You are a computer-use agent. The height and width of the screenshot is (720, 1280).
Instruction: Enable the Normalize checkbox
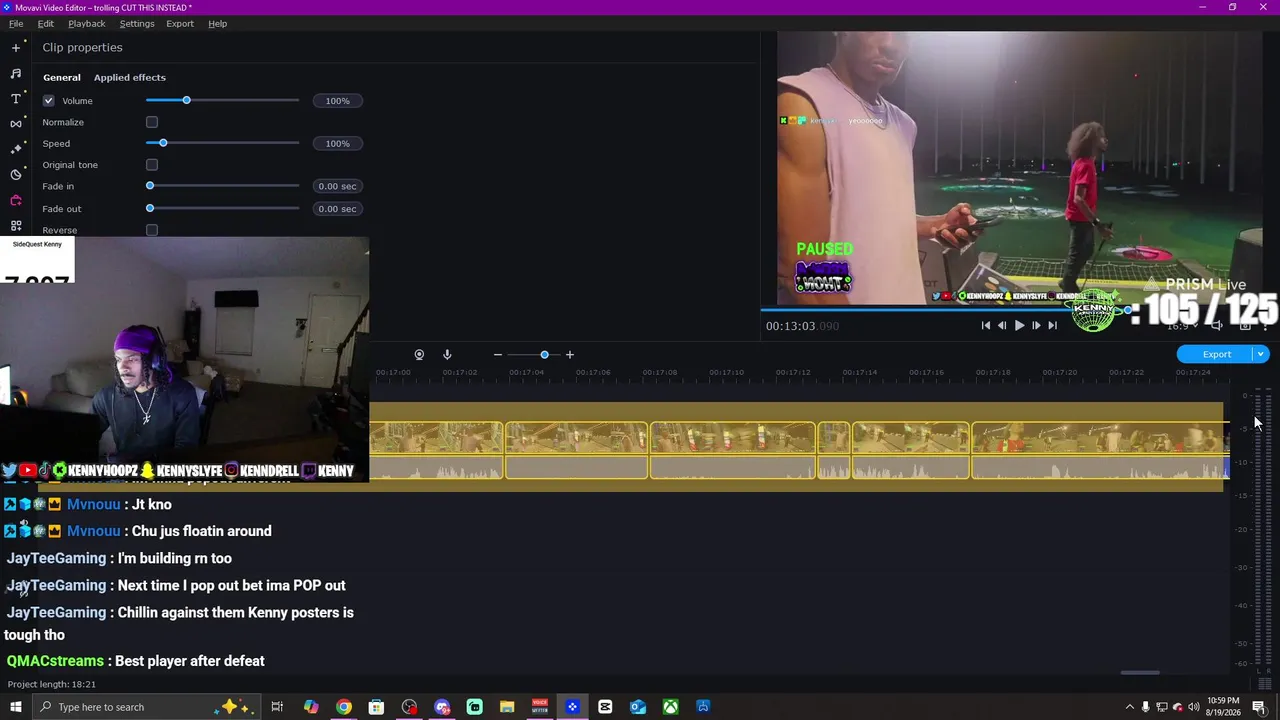tap(152, 122)
